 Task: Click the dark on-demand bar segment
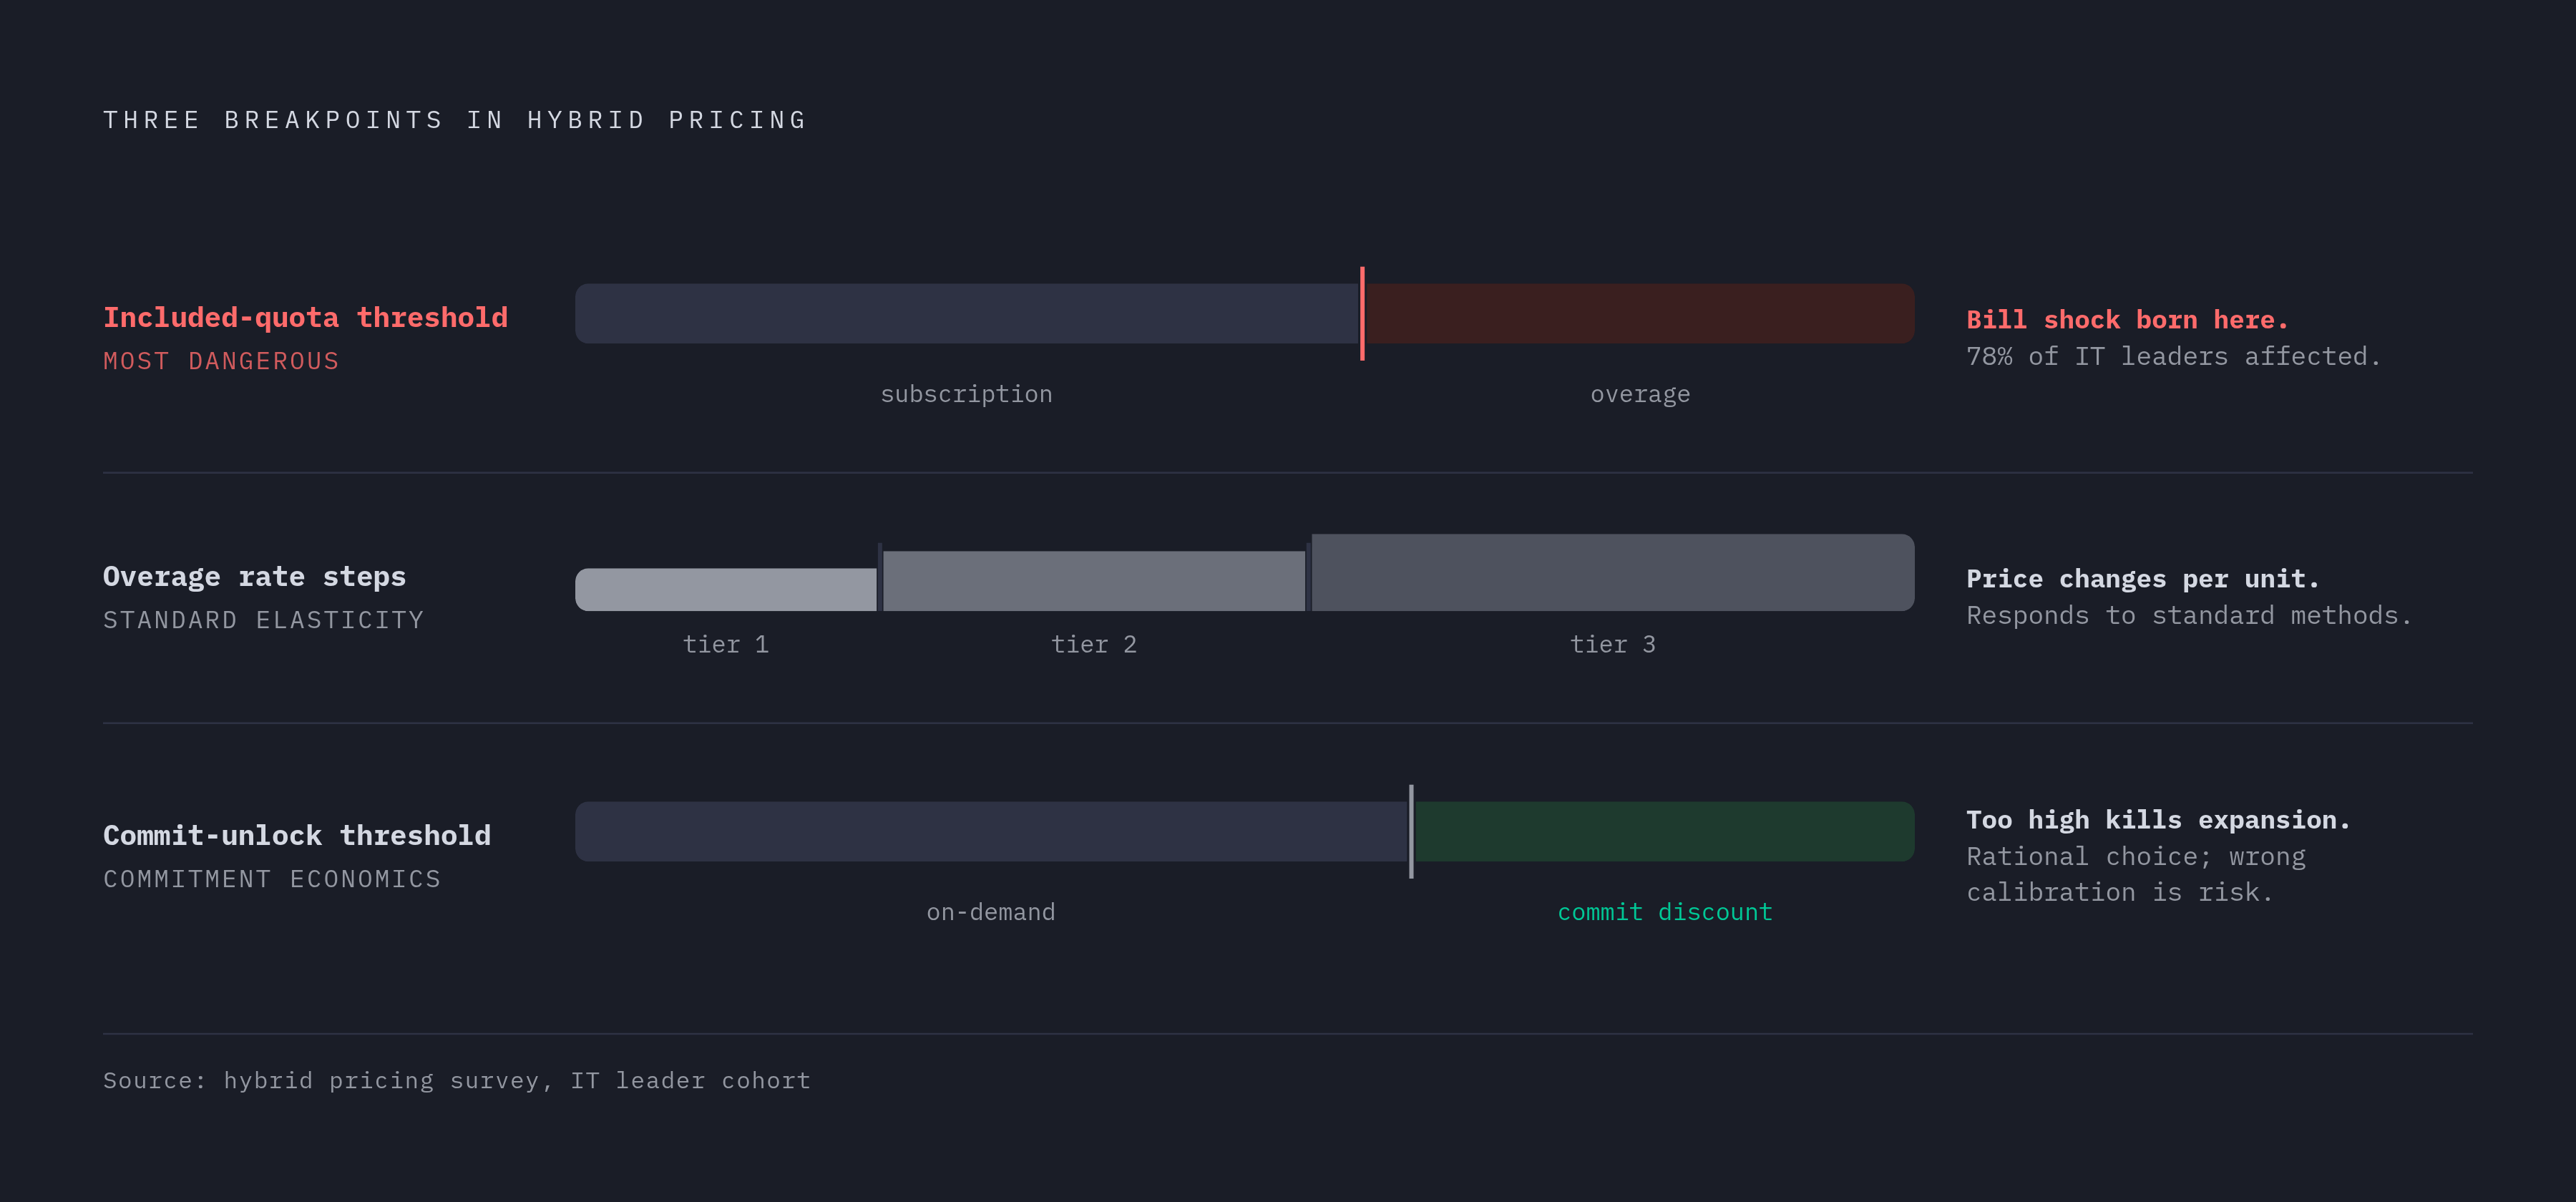tap(992, 831)
